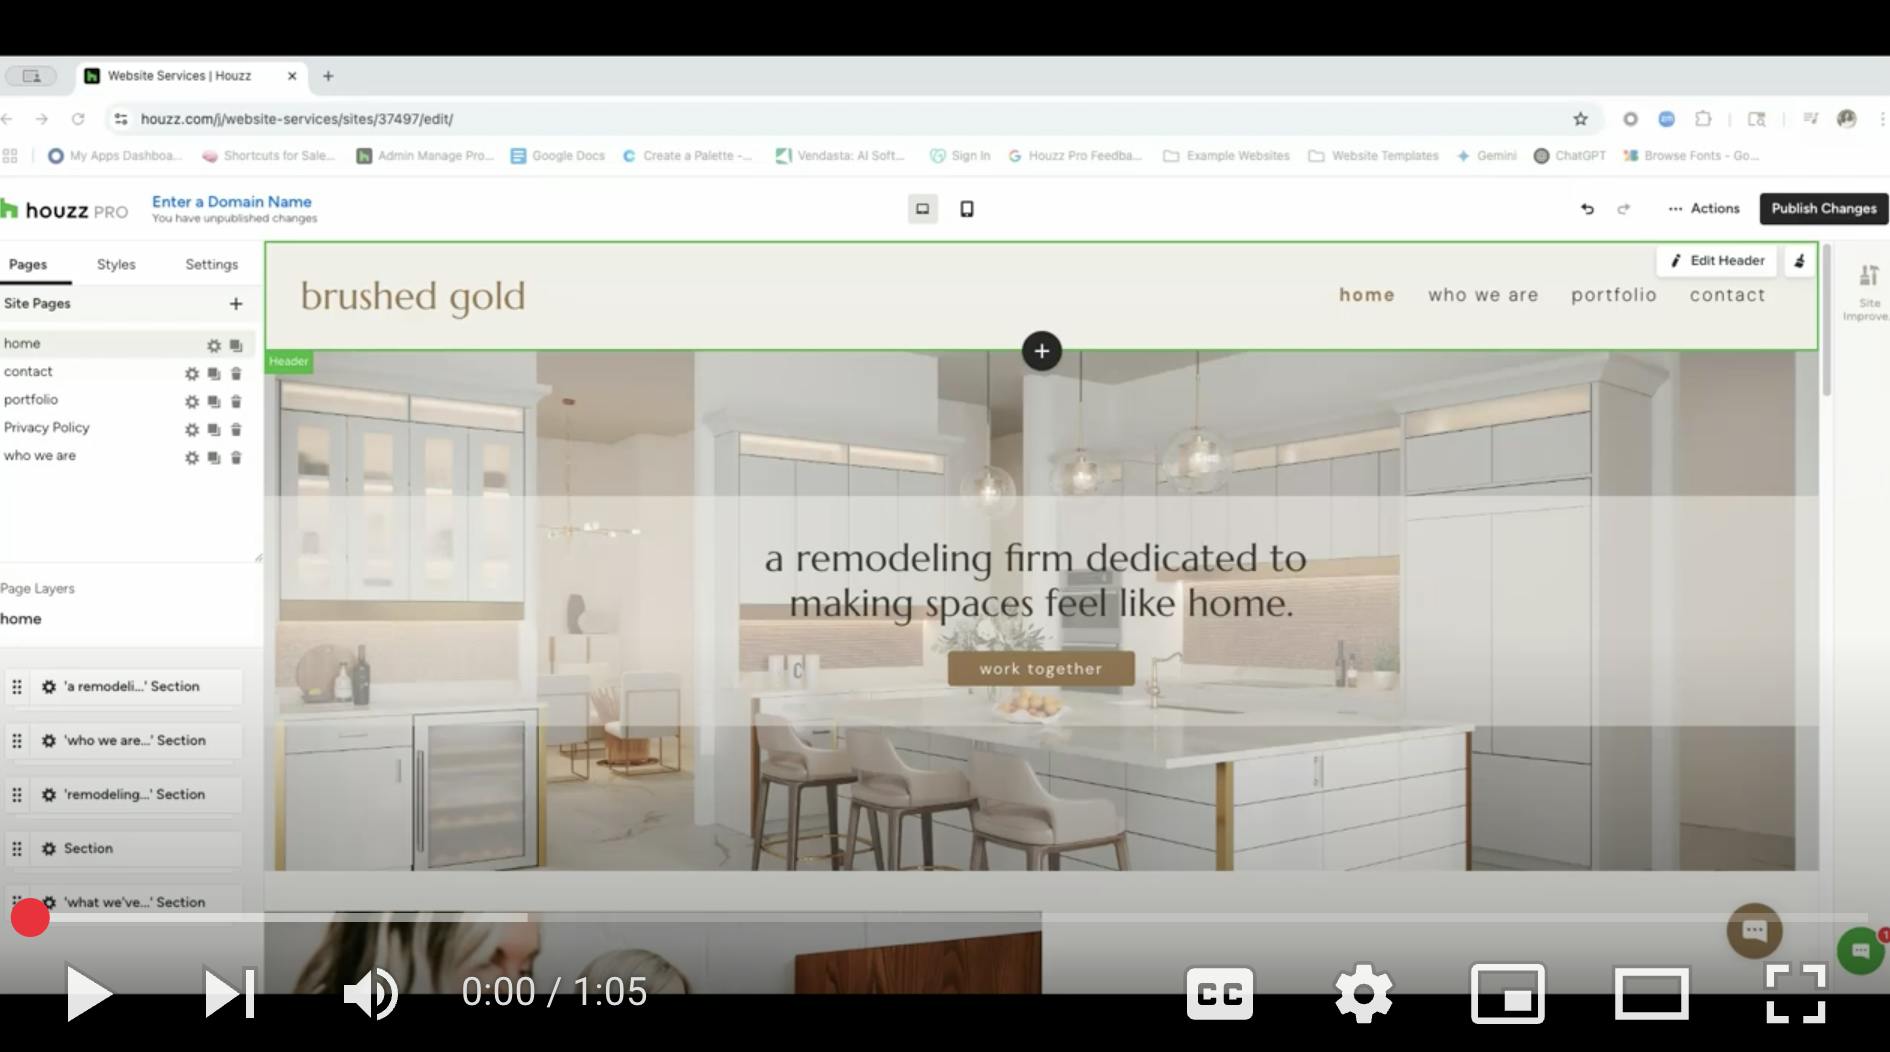Open video player settings gear
This screenshot has width=1890, height=1052.
(1364, 993)
